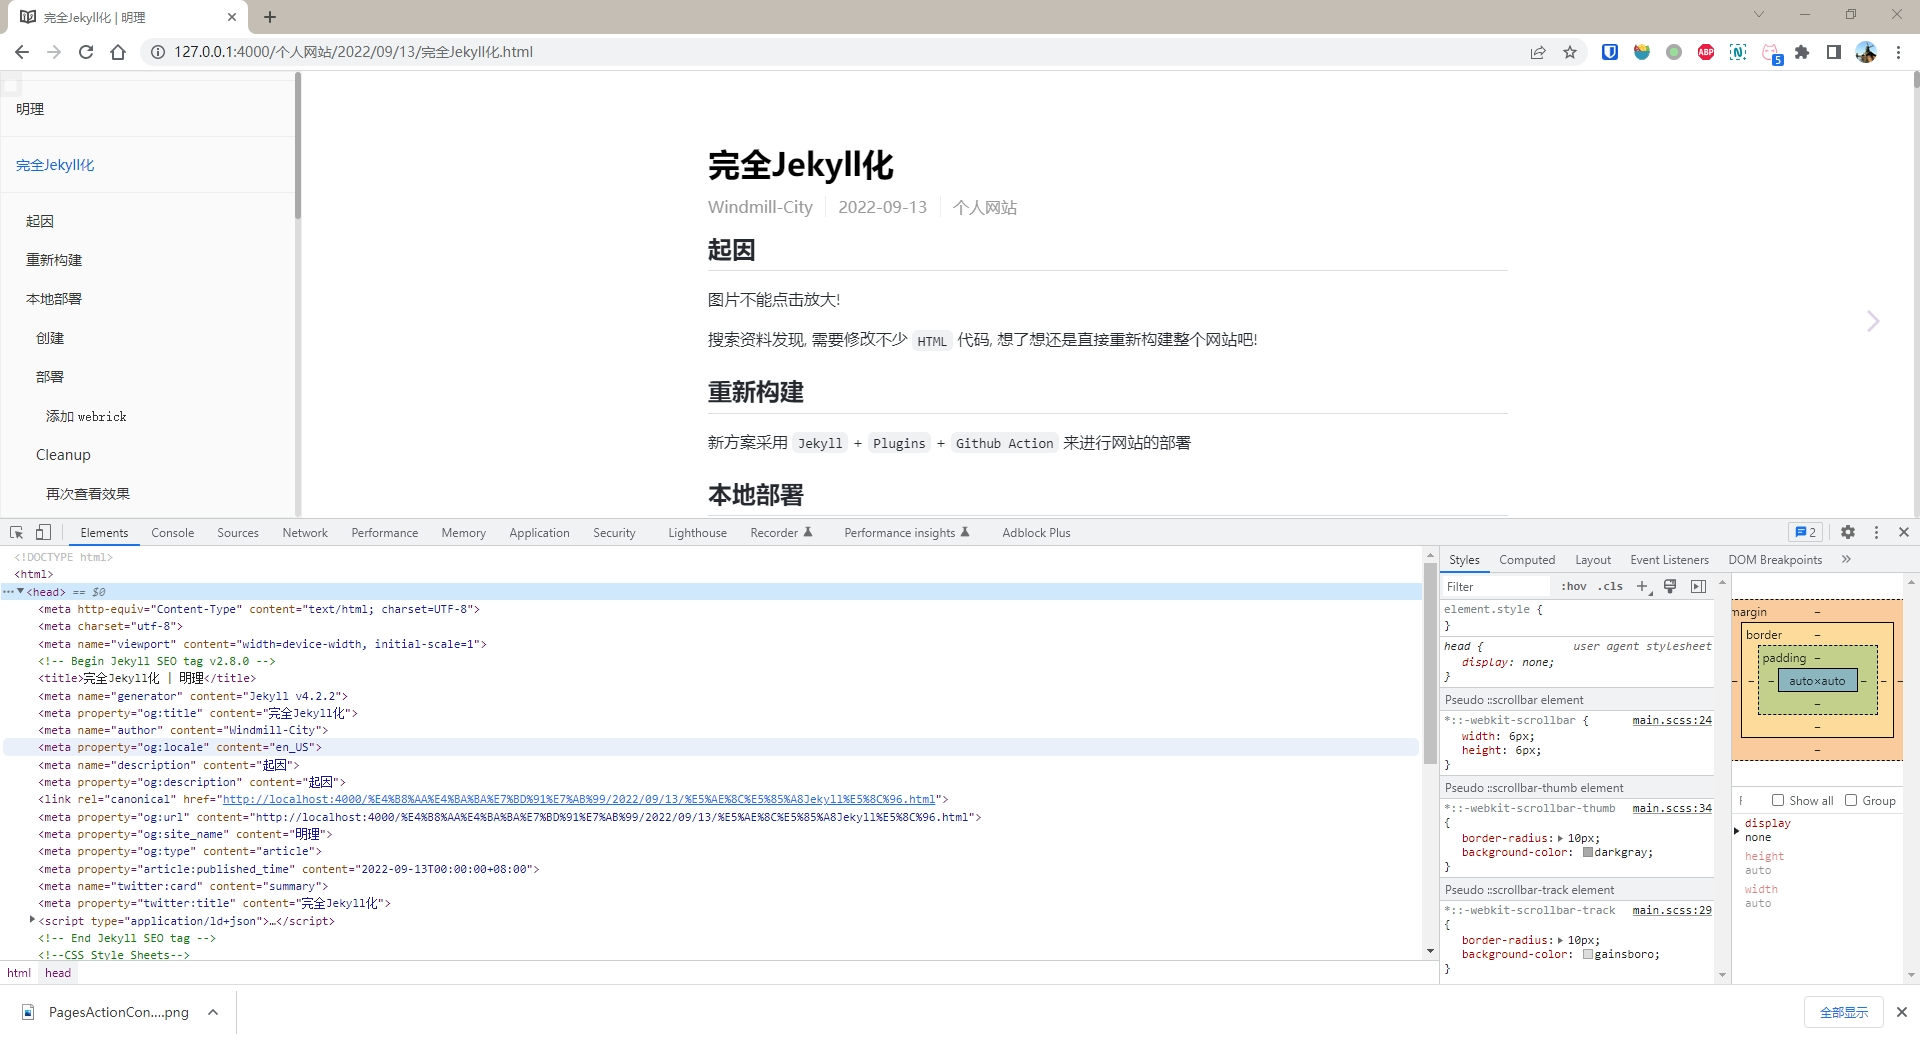
Task: Open the Application tab
Action: coord(539,533)
